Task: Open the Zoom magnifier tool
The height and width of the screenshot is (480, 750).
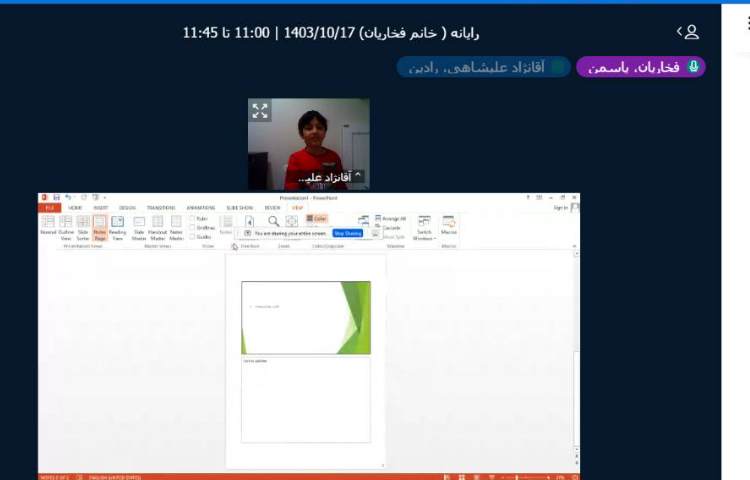Action: click(x=274, y=221)
